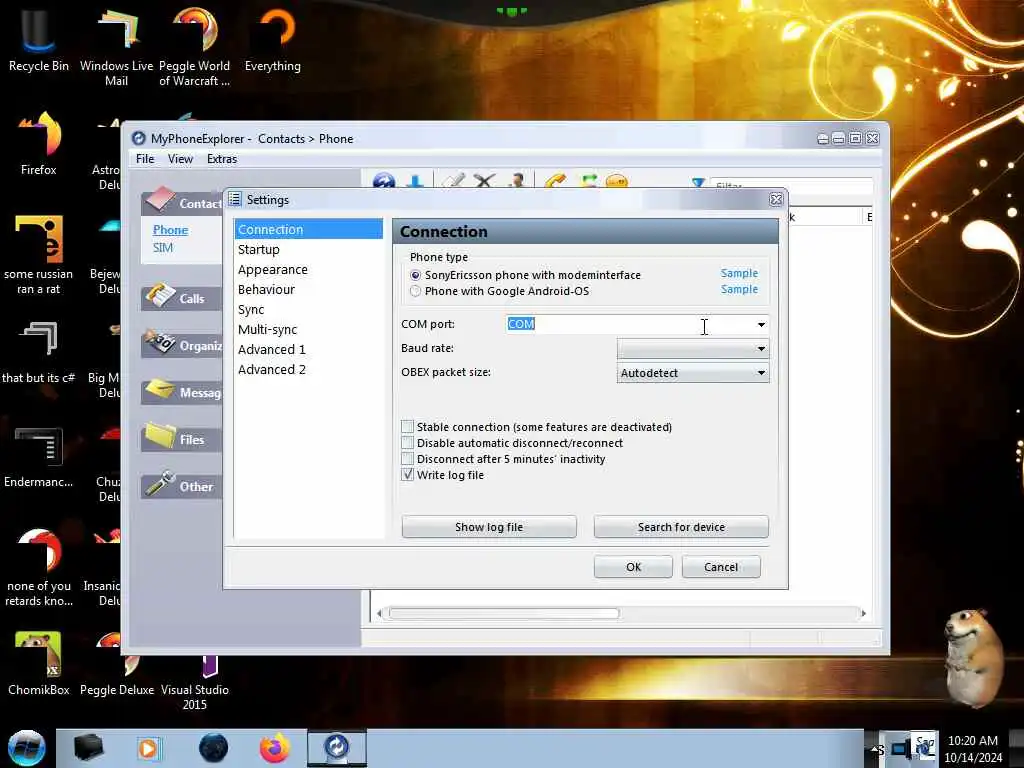
Task: Click the horizontal scrollbar thumb in contact list
Action: [504, 613]
